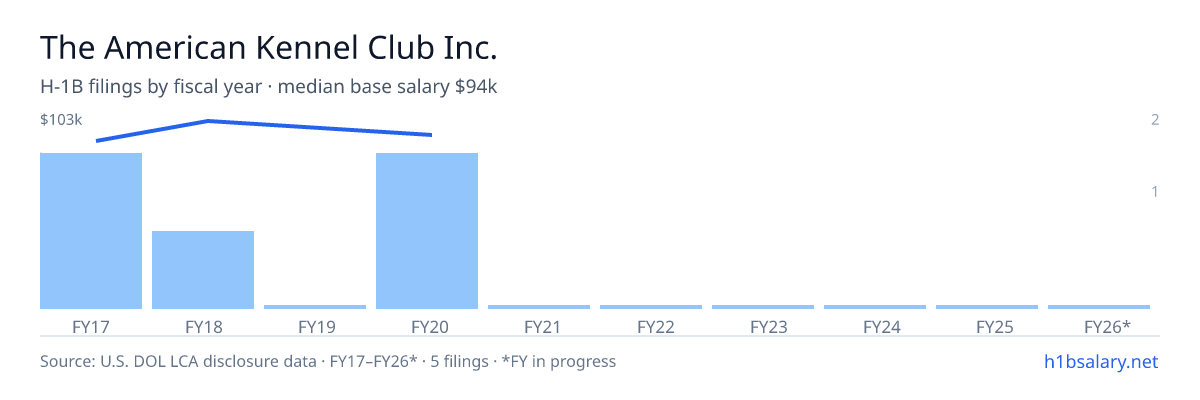This screenshot has width=1200, height=400.
Task: Click the FY20 filings bar
Action: pyautogui.click(x=427, y=231)
